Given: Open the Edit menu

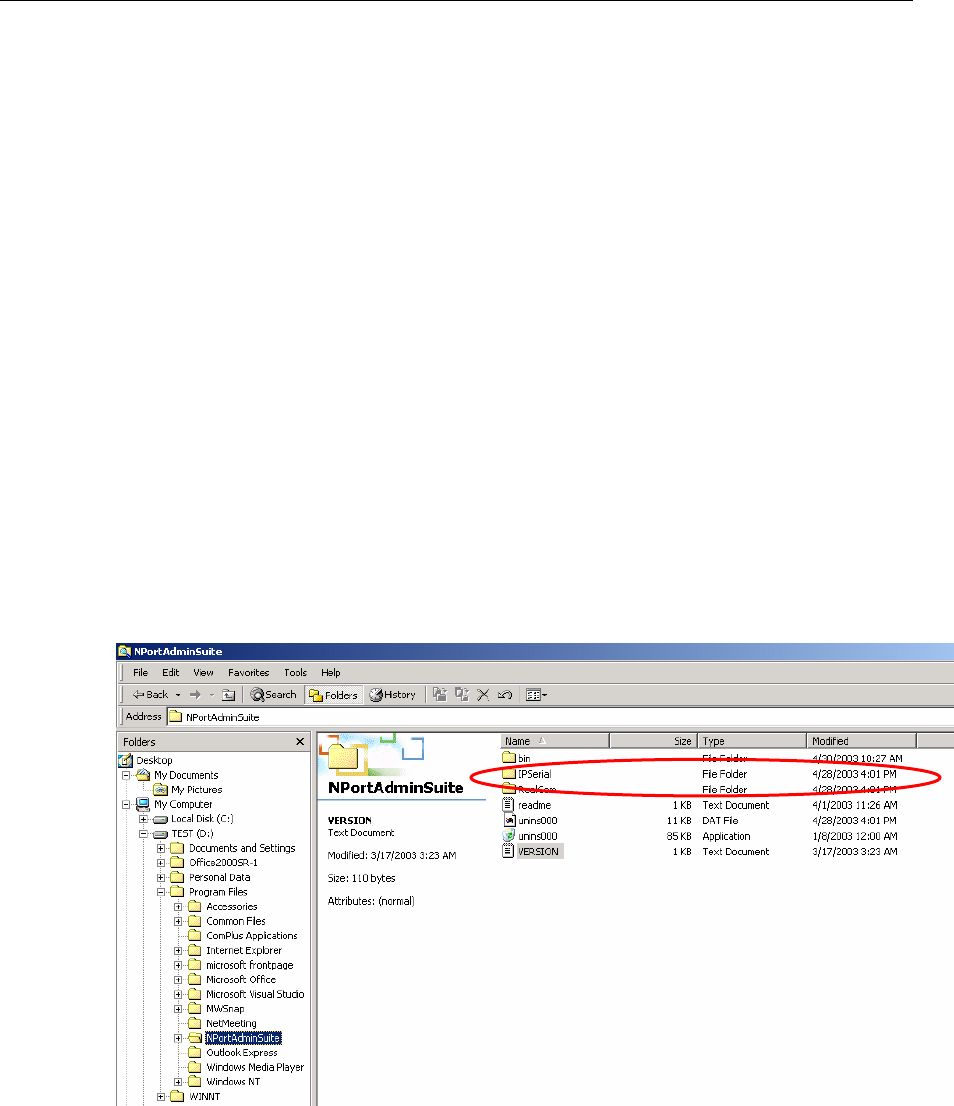Looking at the screenshot, I should (x=170, y=672).
